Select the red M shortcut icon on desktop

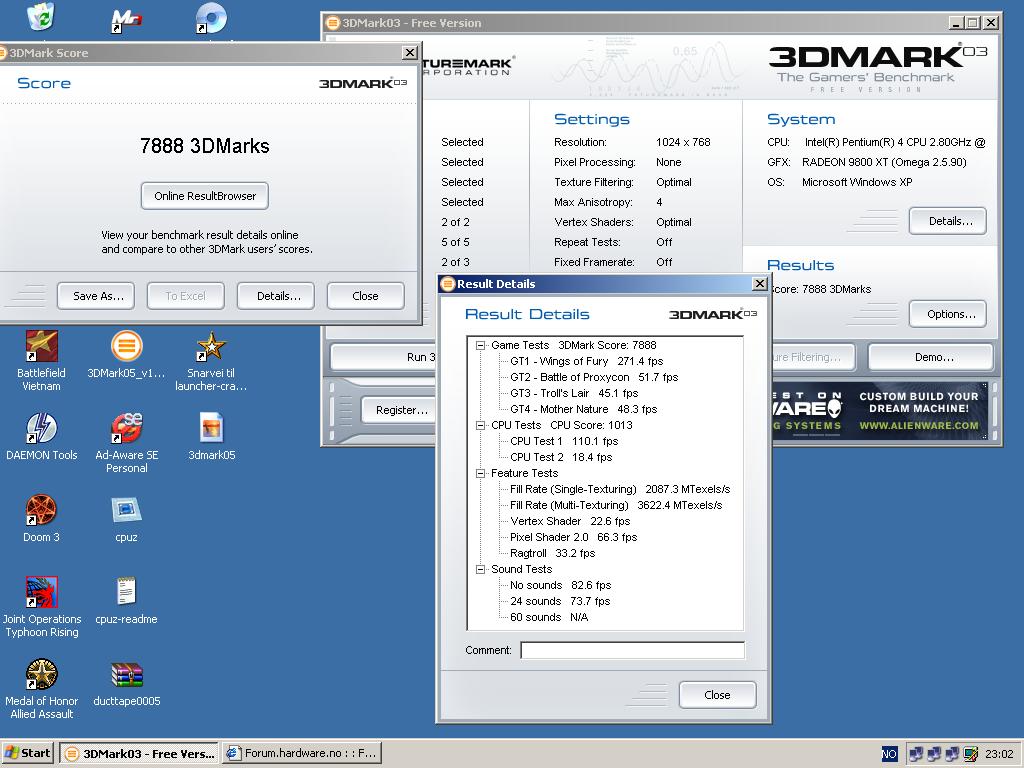126,20
